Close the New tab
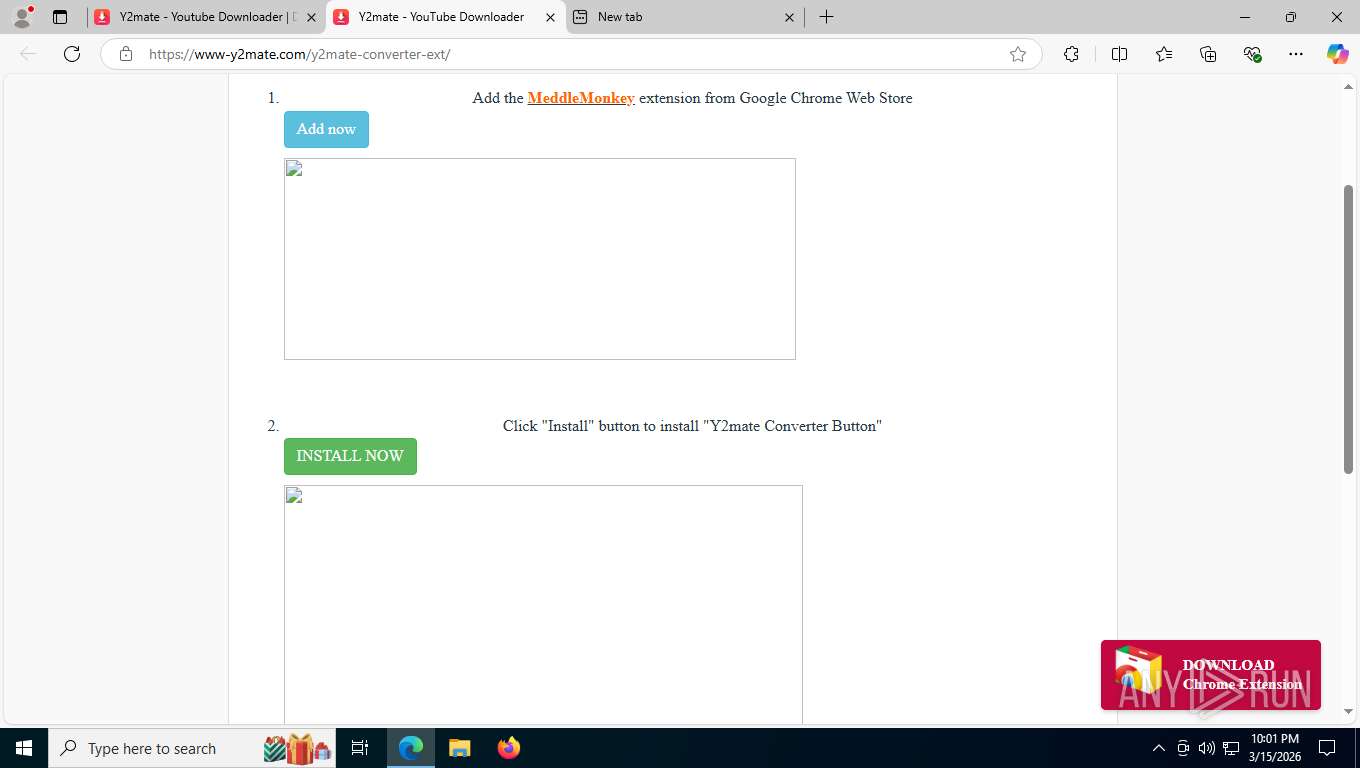1360x768 pixels. coord(789,17)
